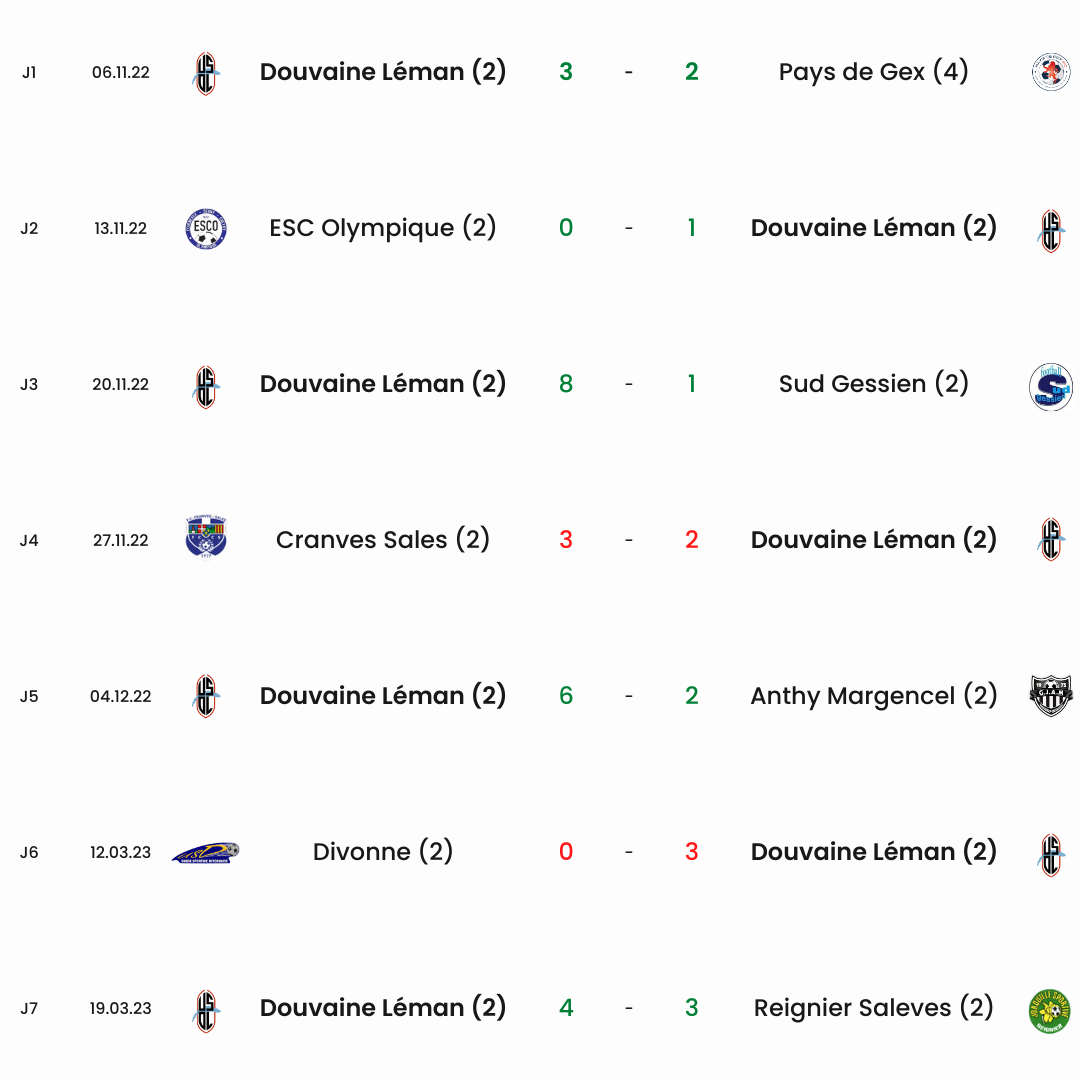The width and height of the screenshot is (1080, 1080).
Task: Open the Reignier Saleves (2) team link
Action: (873, 1008)
